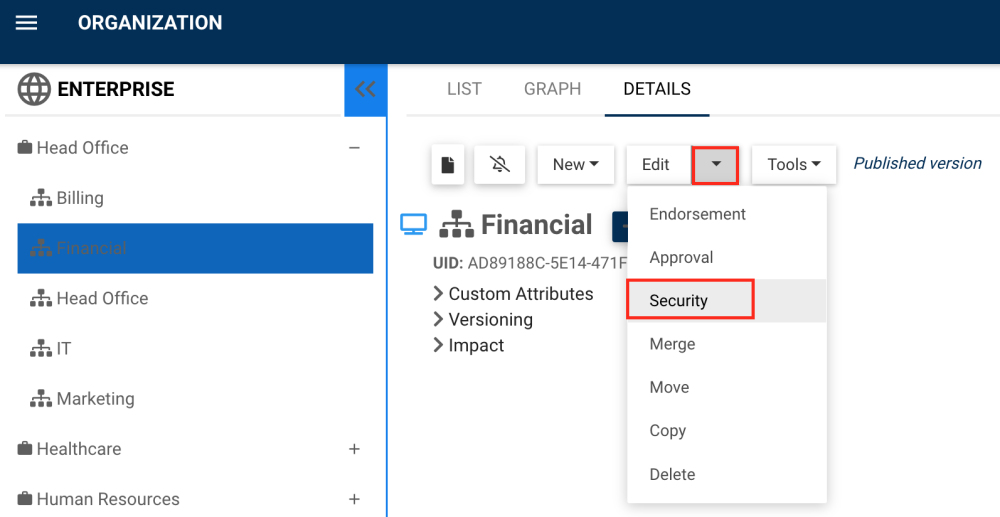Click the Healthcare briefcase icon
The width and height of the screenshot is (1000, 517).
click(25, 449)
